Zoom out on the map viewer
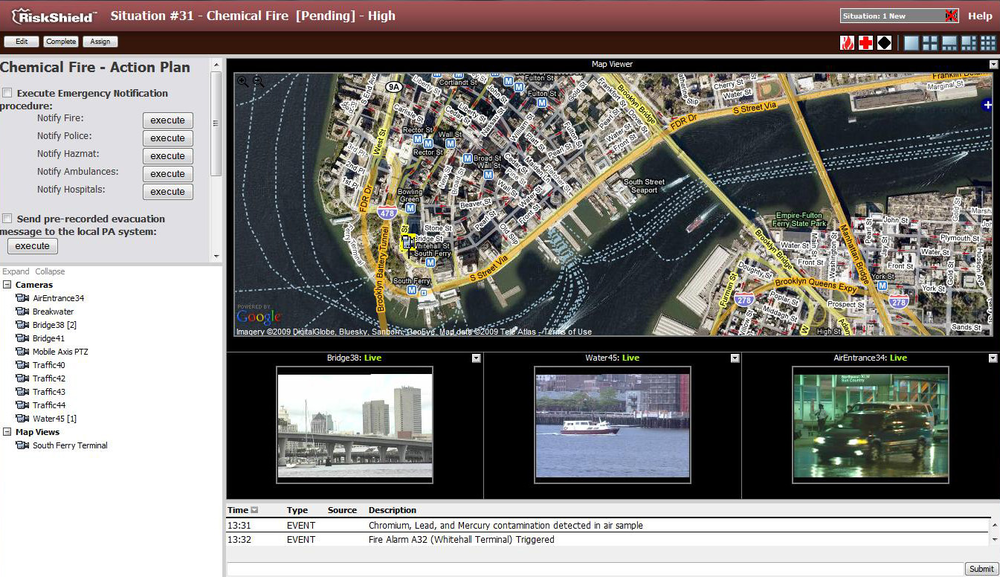 [x=258, y=82]
